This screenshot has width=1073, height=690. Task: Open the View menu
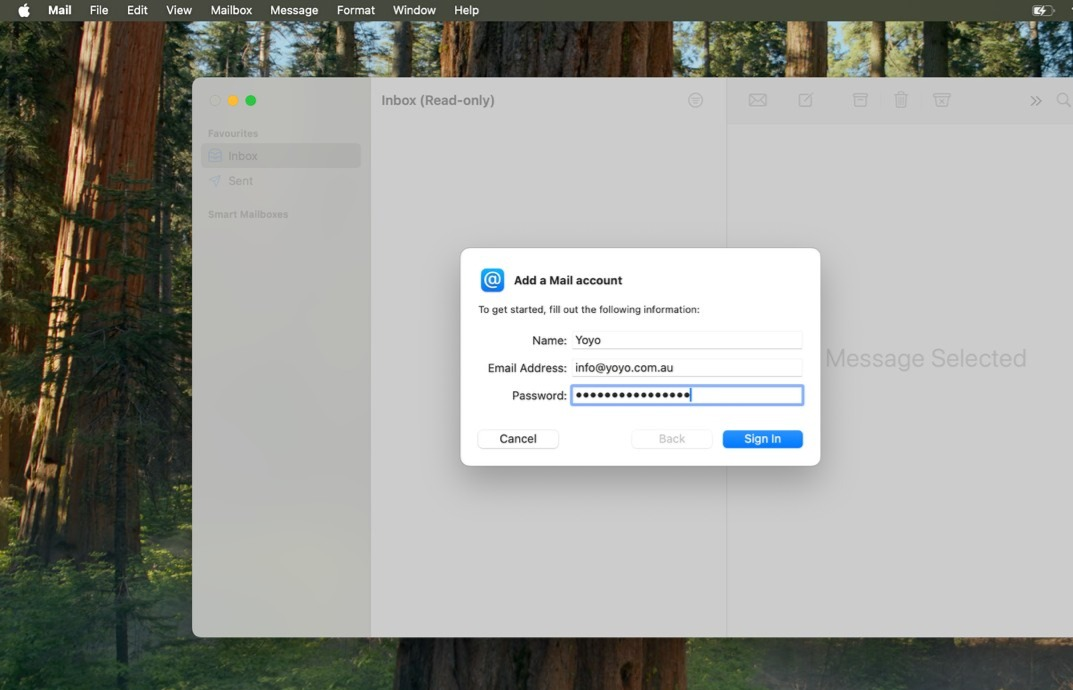[179, 10]
